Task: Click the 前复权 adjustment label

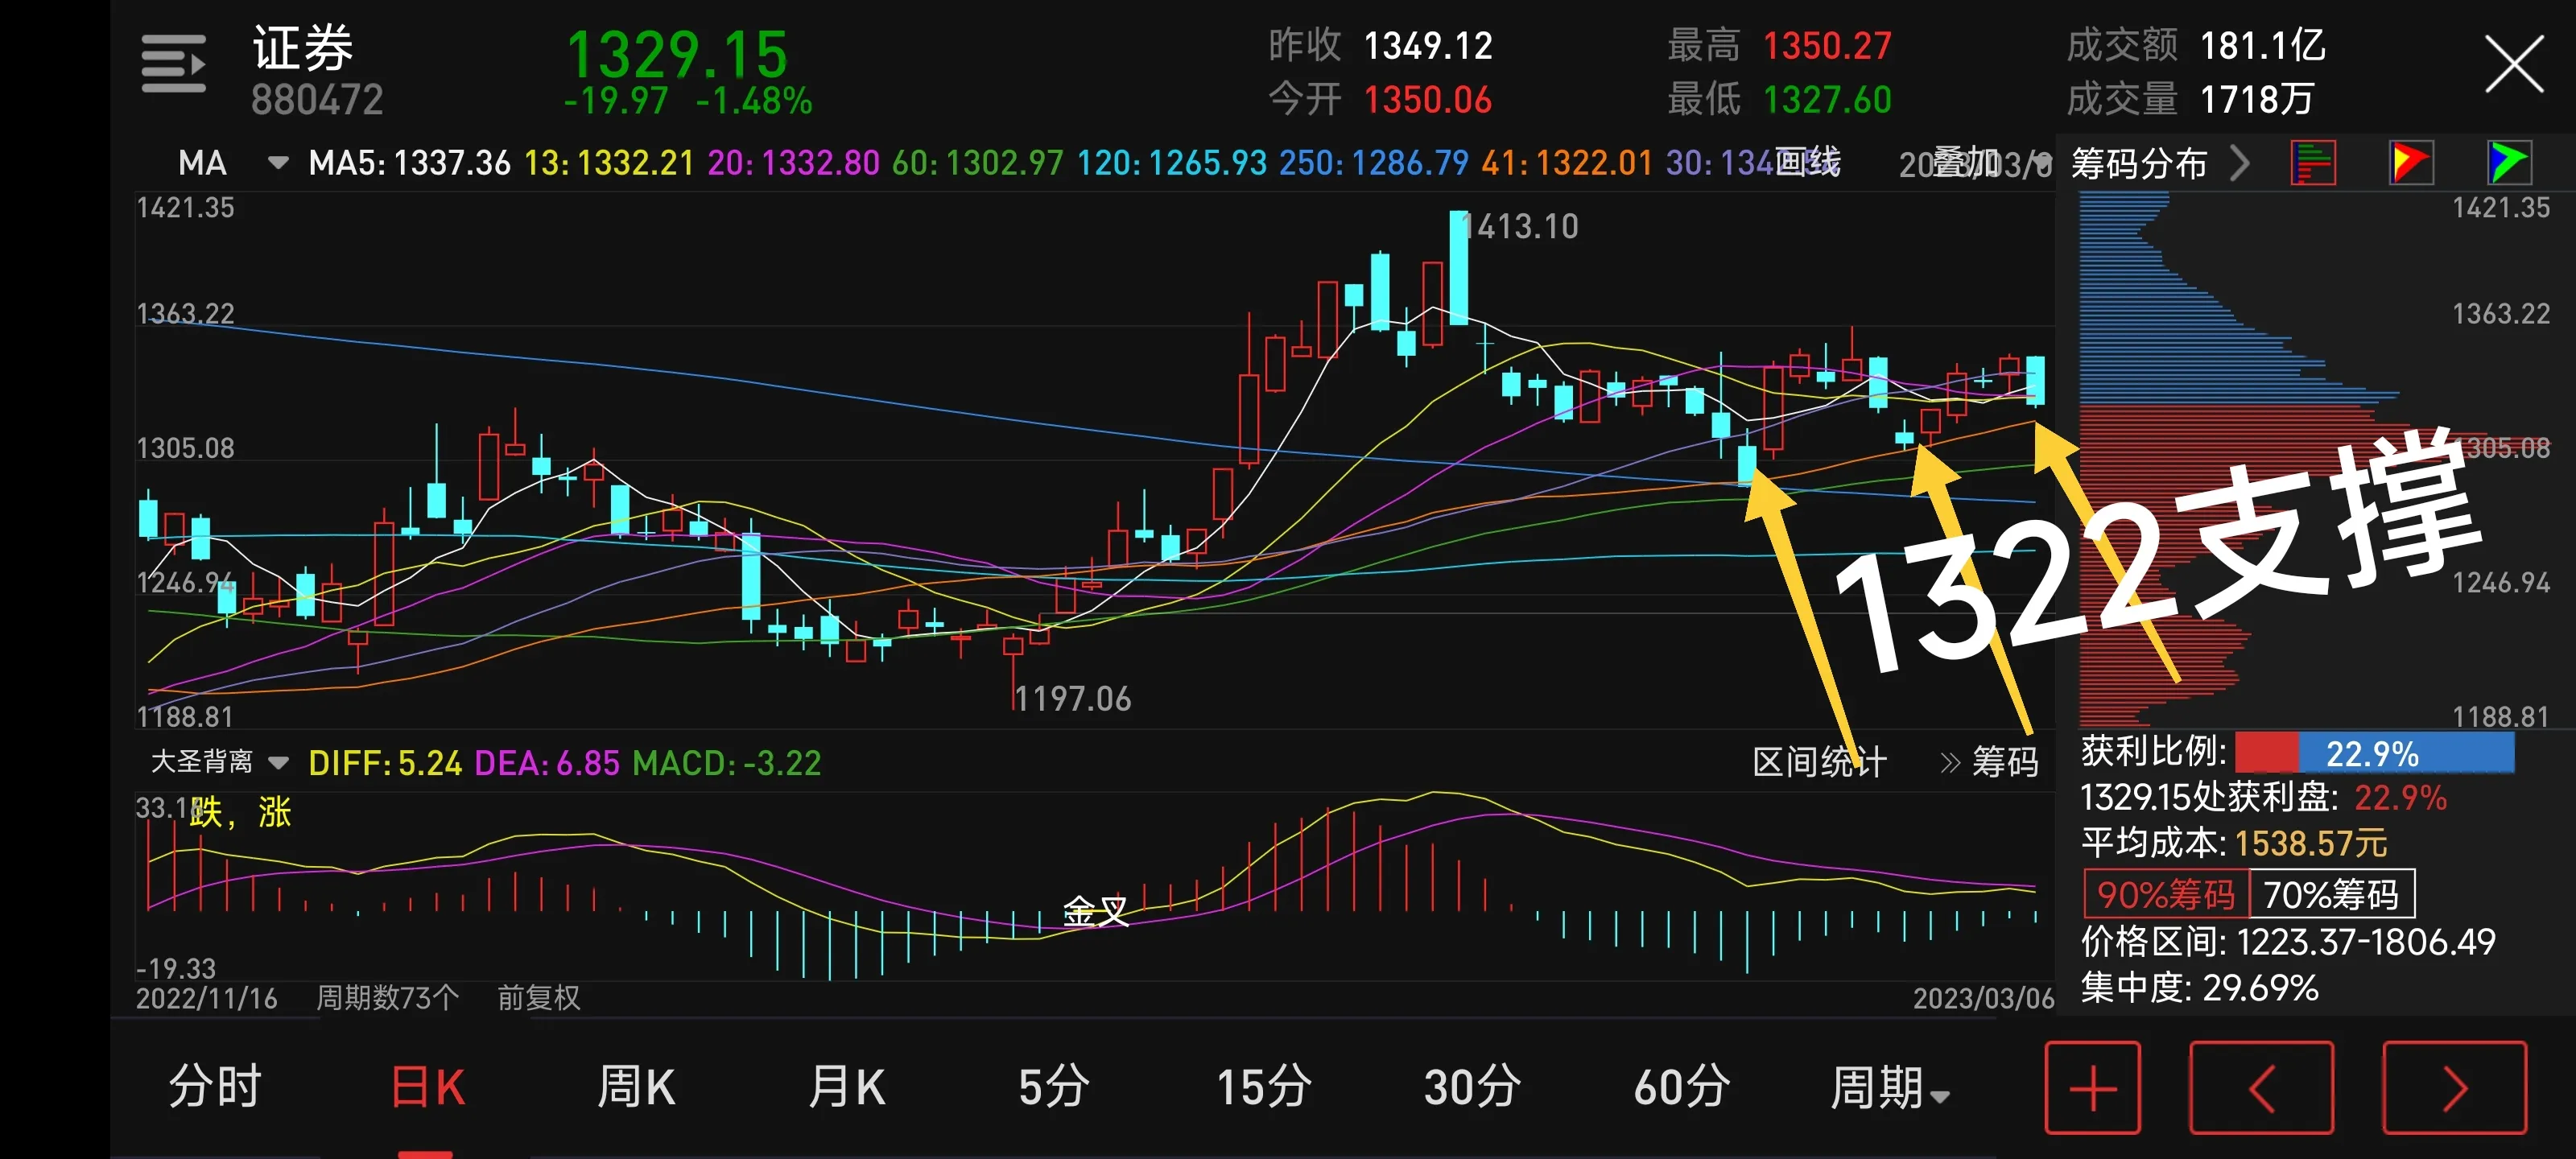Action: pos(539,997)
